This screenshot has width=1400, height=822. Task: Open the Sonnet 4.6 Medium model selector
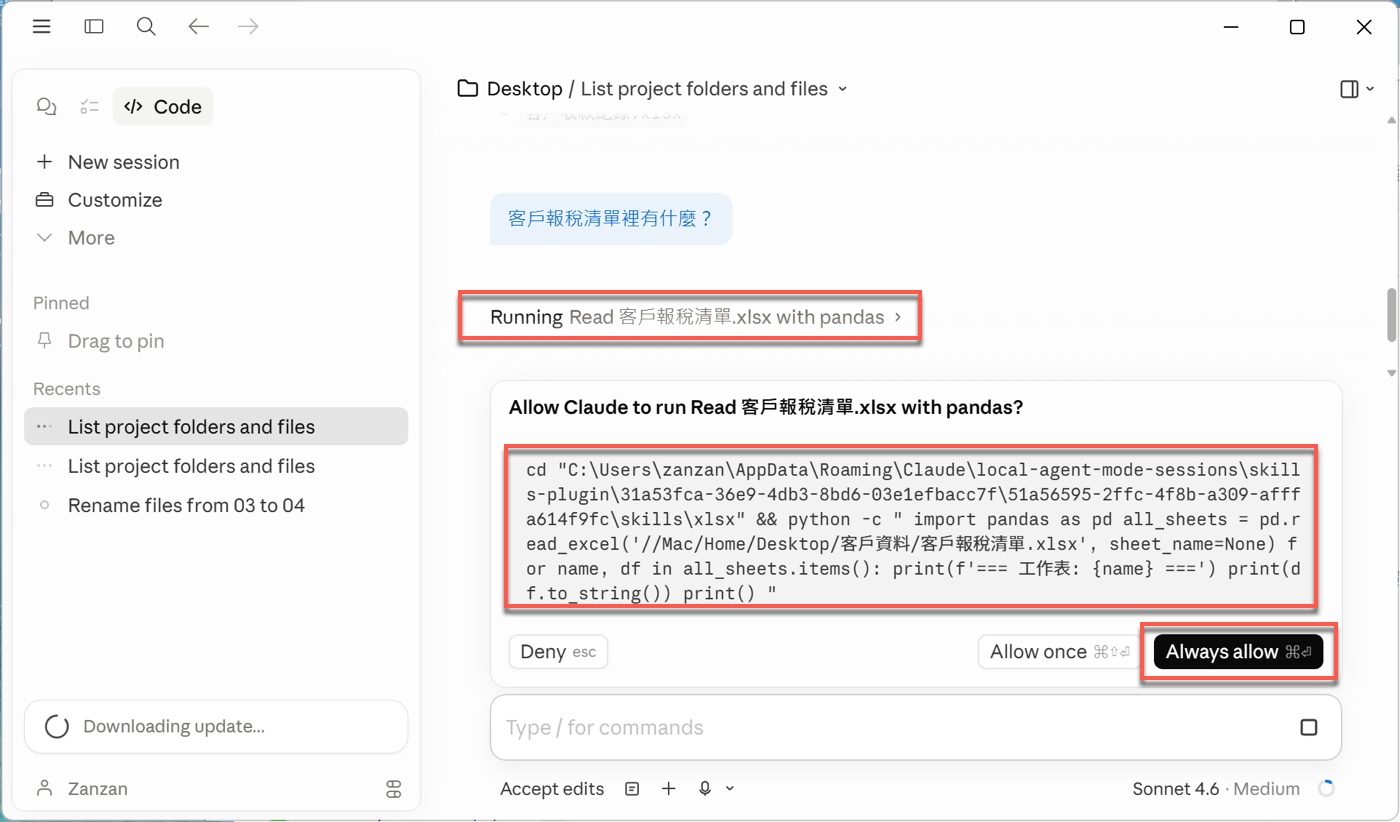click(1216, 788)
